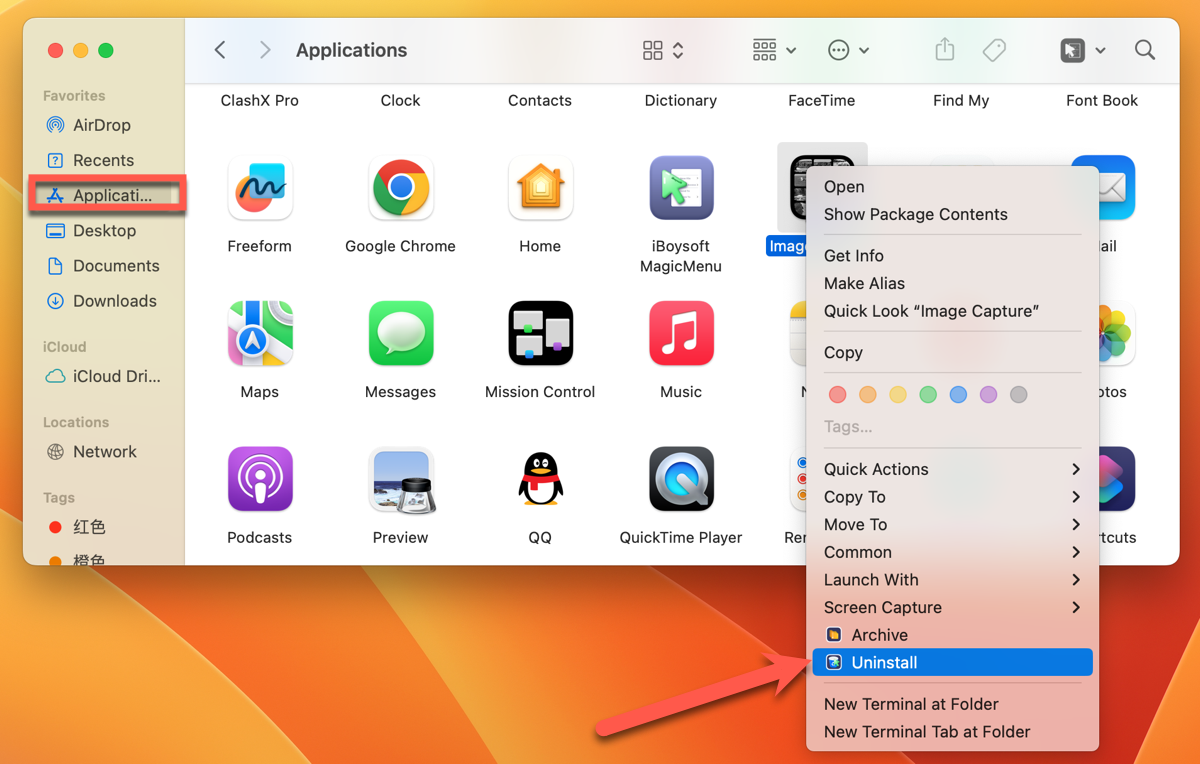Open the ellipsis action menu dropdown
Viewport: 1200px width, 764px height.
[x=848, y=50]
